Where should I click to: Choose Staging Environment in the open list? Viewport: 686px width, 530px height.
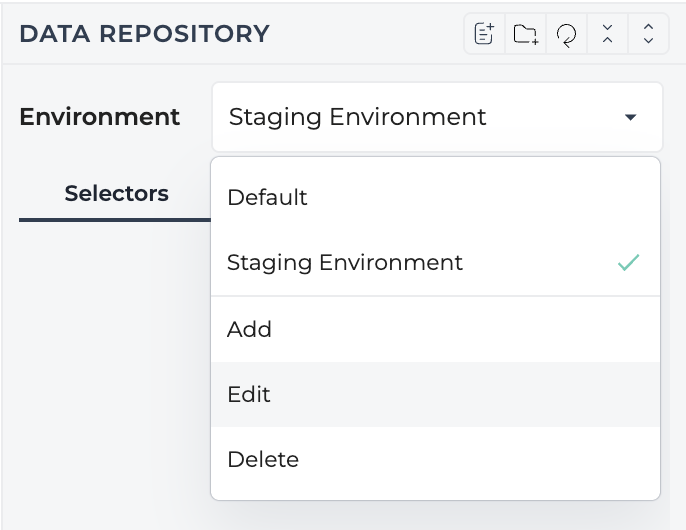[x=435, y=263]
